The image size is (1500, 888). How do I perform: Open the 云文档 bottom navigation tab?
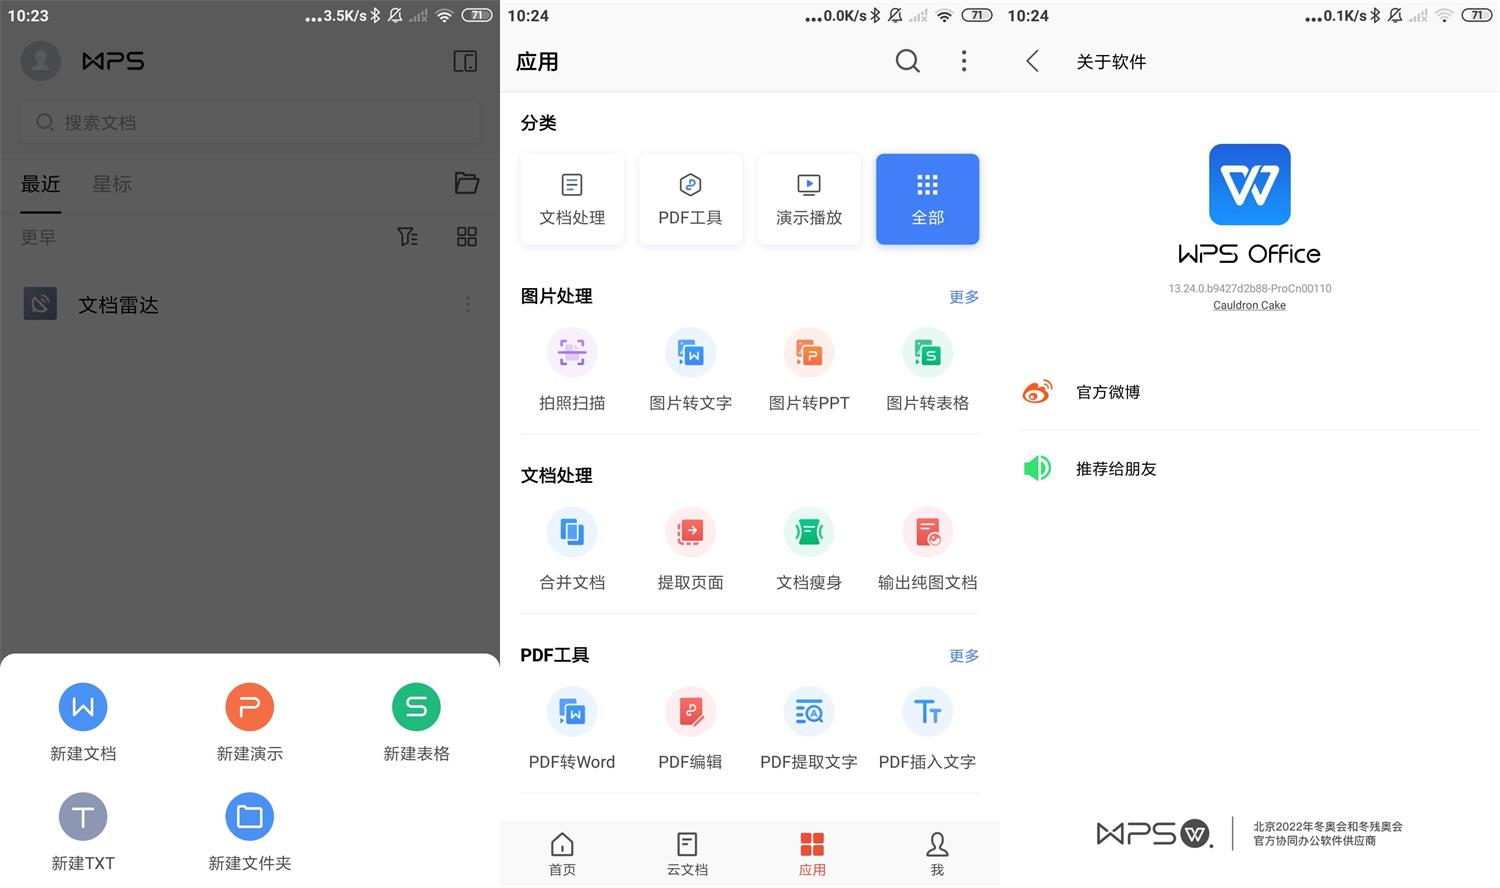(686, 853)
